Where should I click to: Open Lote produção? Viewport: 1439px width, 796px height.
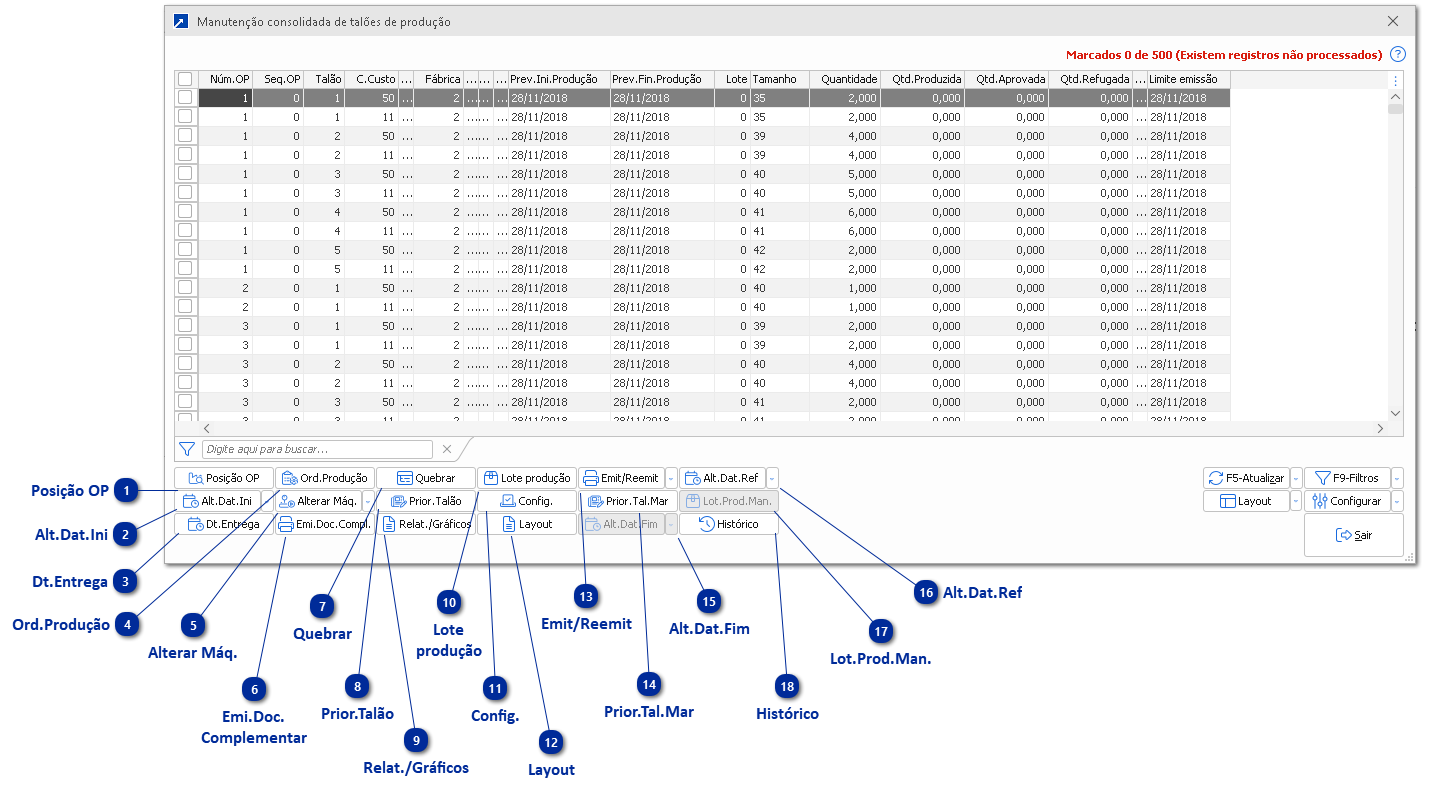527,478
